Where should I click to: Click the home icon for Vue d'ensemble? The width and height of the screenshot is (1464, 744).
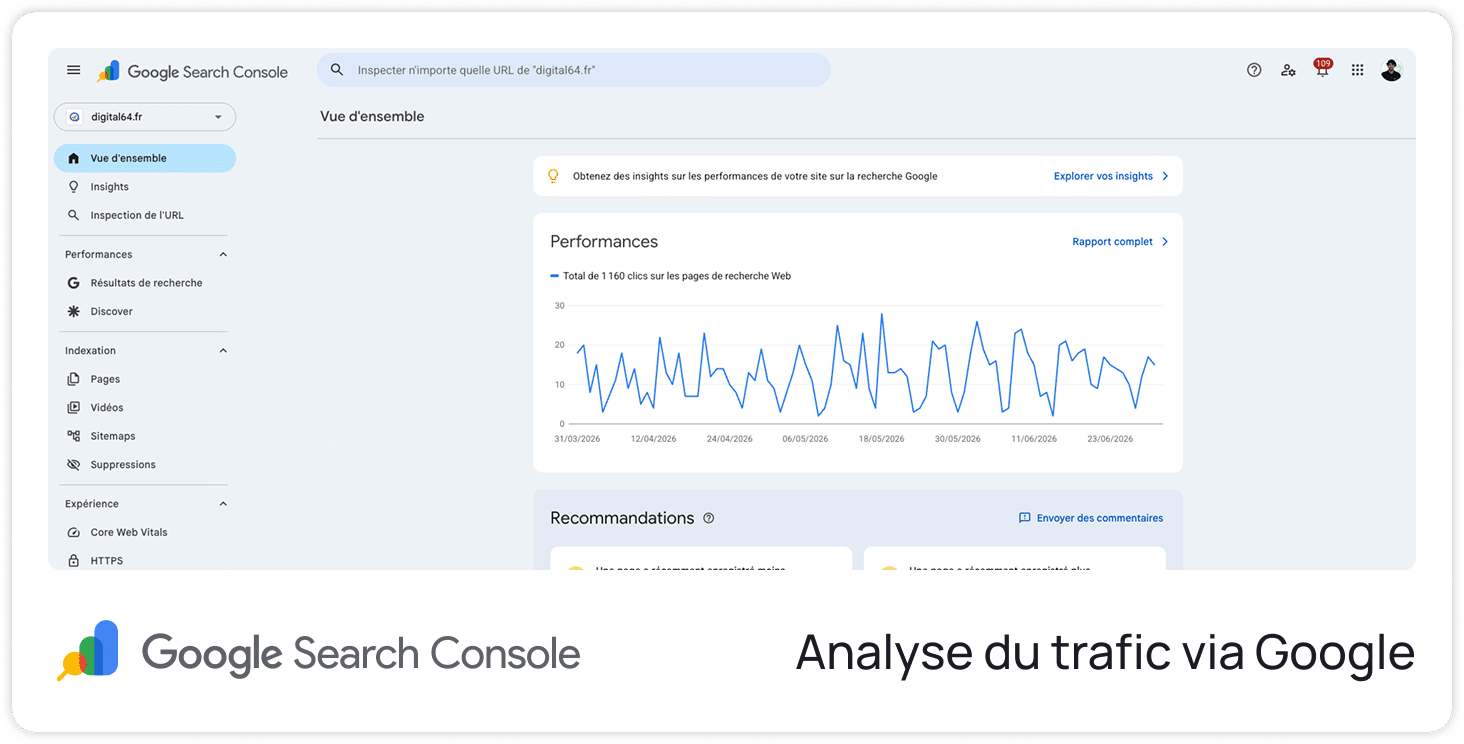pos(73,158)
